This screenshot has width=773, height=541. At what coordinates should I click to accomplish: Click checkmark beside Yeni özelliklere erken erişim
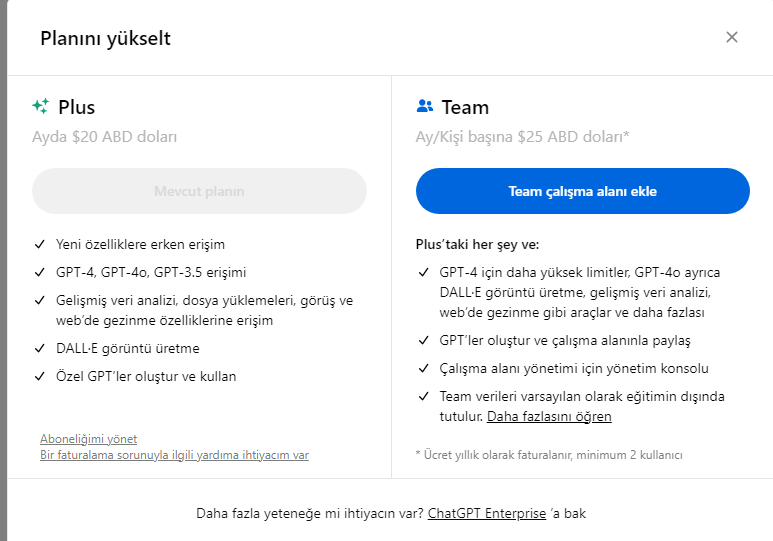(39, 244)
